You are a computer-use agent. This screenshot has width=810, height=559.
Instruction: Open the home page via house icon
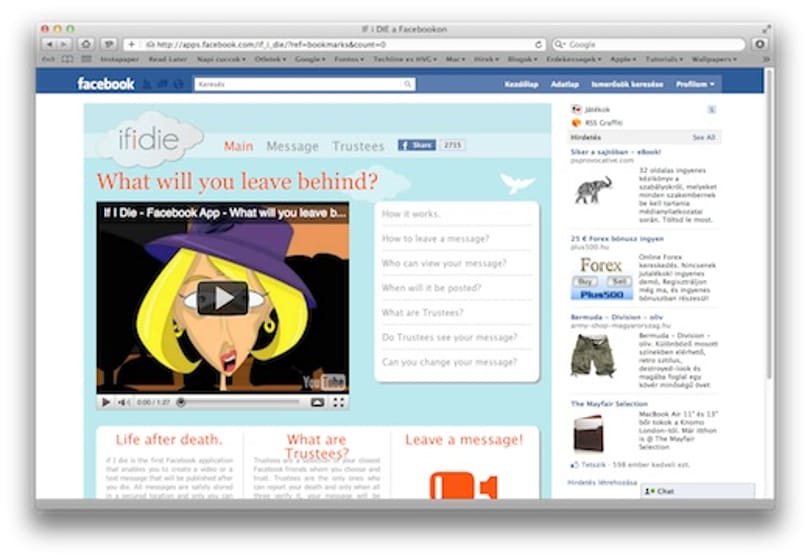(86, 44)
